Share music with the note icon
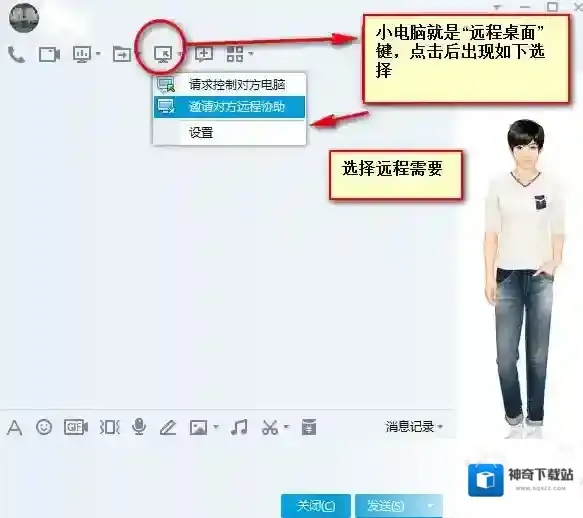The height and width of the screenshot is (518, 583). click(x=239, y=427)
